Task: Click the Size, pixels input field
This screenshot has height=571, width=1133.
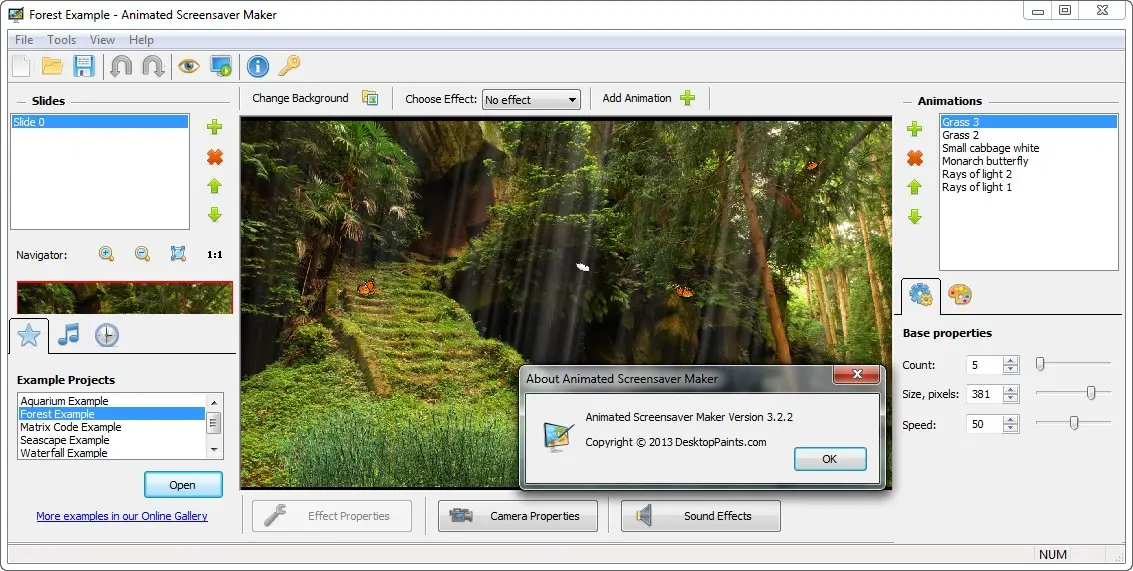Action: (x=984, y=394)
